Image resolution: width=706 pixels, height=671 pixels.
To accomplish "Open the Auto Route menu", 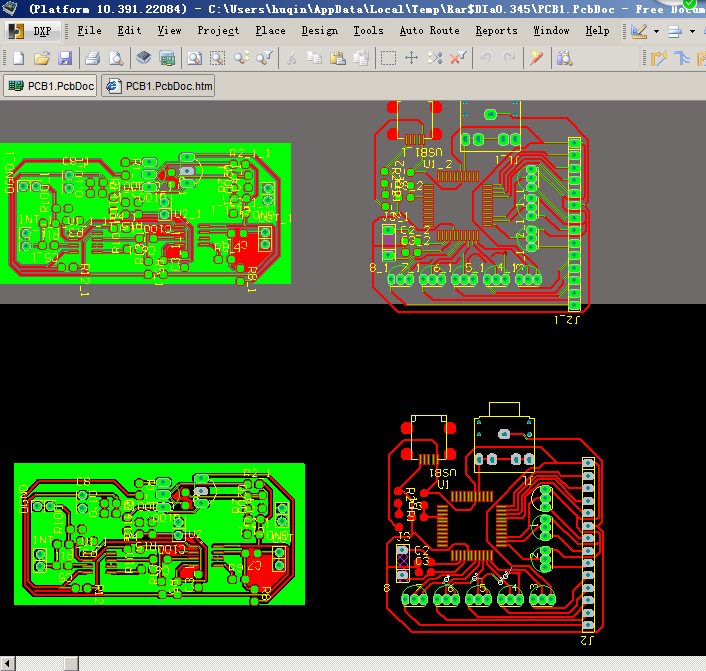I will 430,31.
